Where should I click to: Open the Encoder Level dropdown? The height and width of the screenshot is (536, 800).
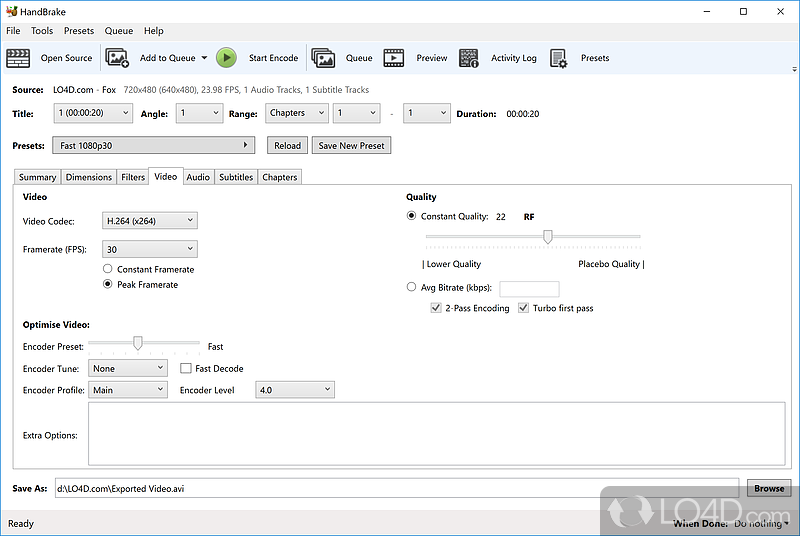[295, 390]
